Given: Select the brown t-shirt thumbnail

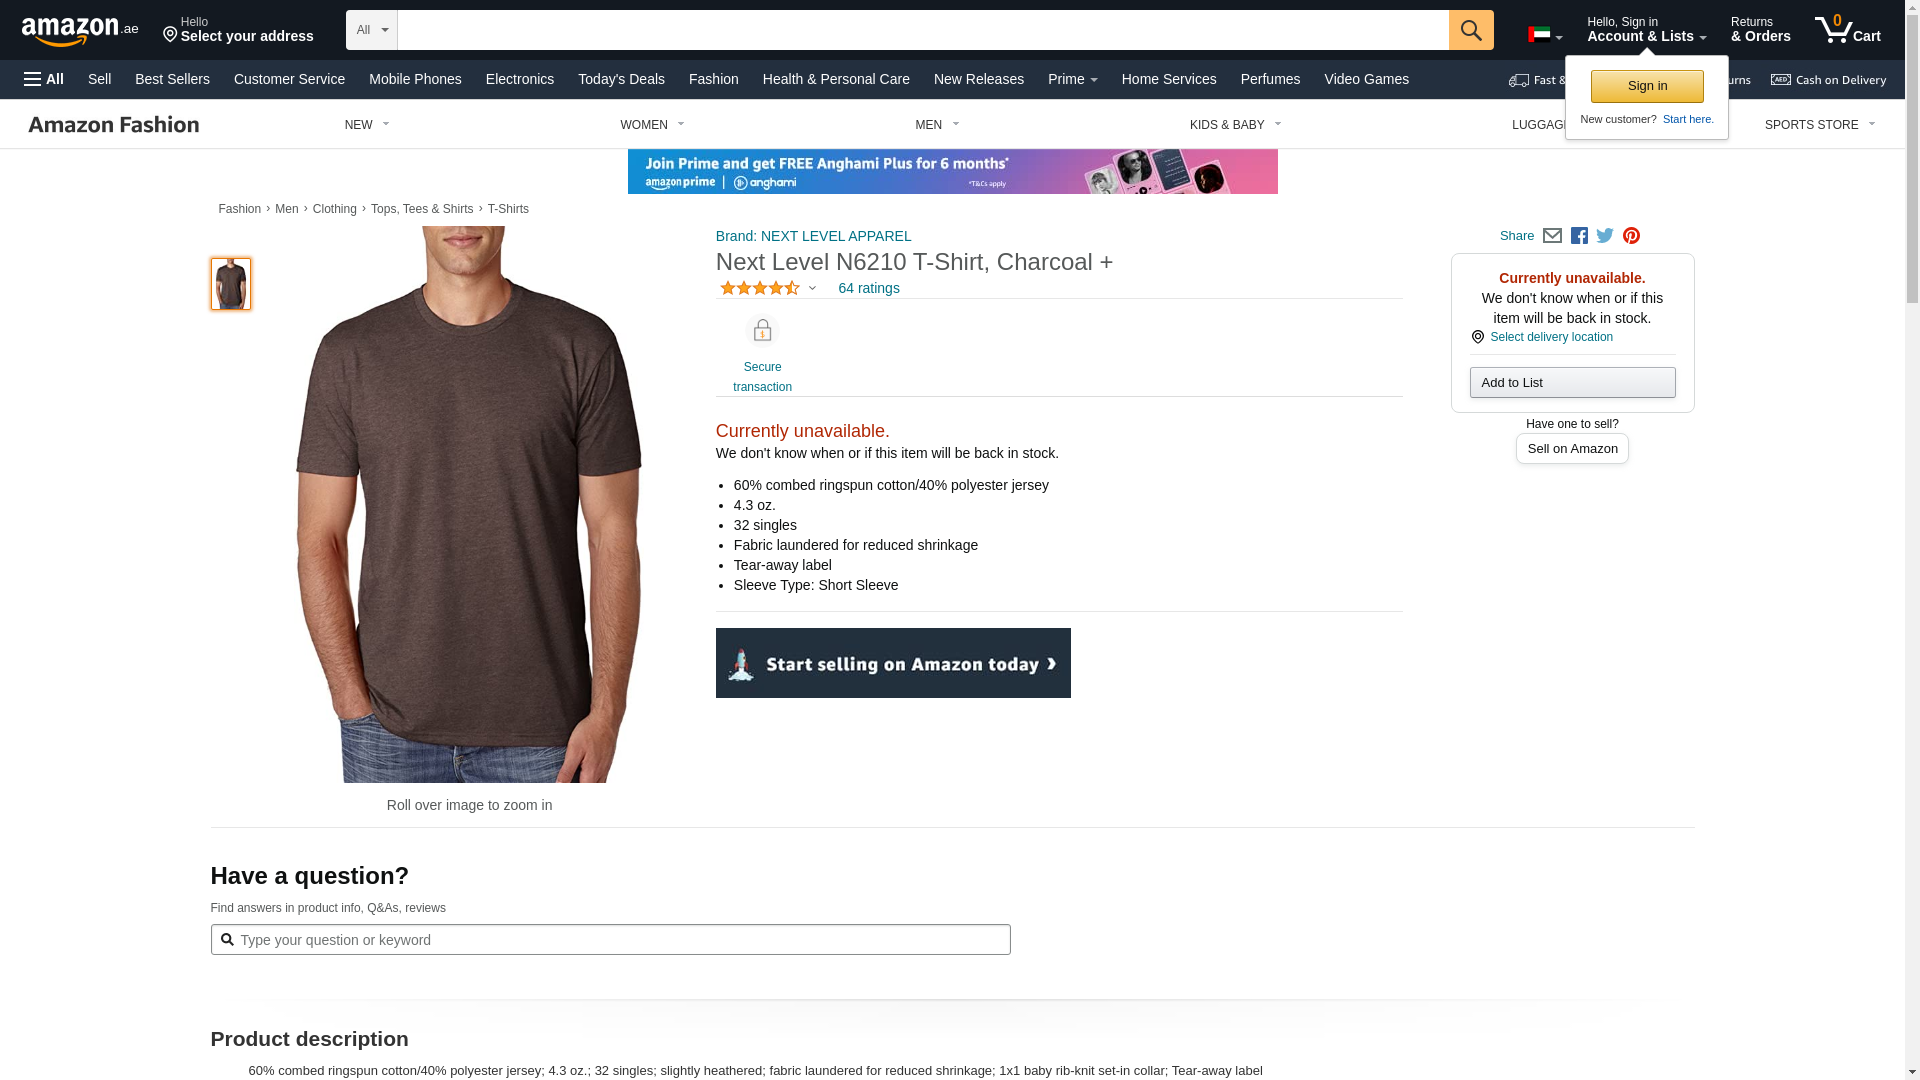Looking at the screenshot, I should pyautogui.click(x=231, y=284).
